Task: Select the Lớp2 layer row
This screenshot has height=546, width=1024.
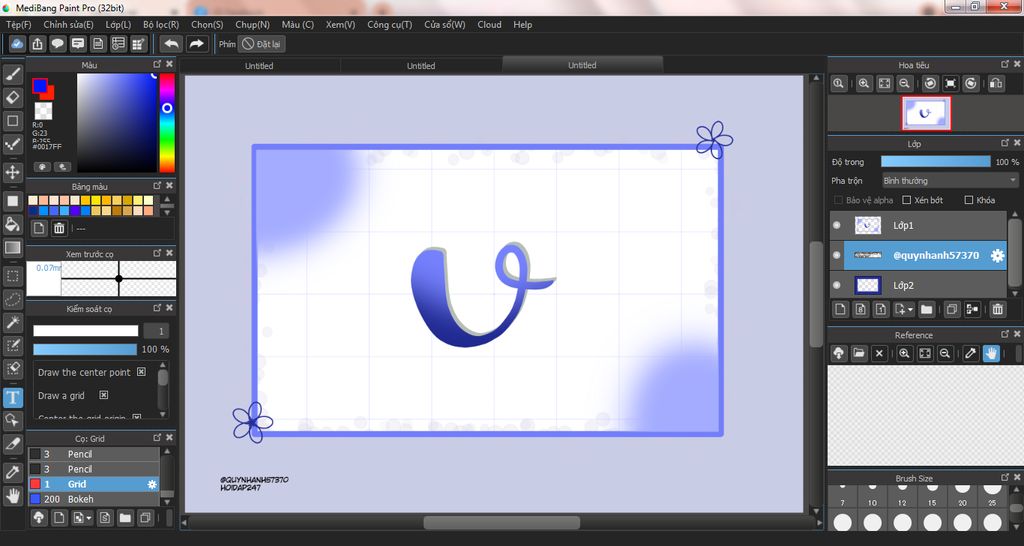Action: click(x=918, y=285)
